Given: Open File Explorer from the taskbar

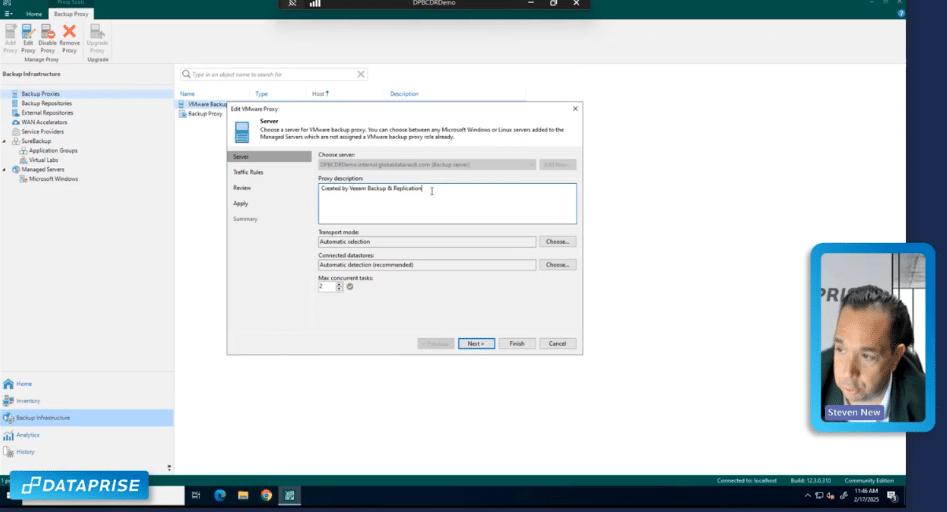Looking at the screenshot, I should point(243,495).
